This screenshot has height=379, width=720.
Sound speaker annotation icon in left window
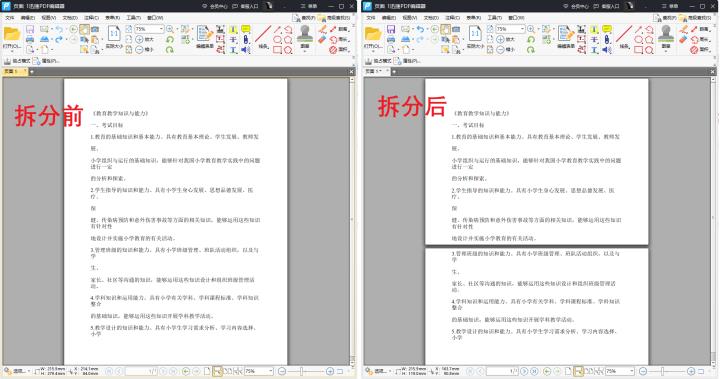click(246, 50)
